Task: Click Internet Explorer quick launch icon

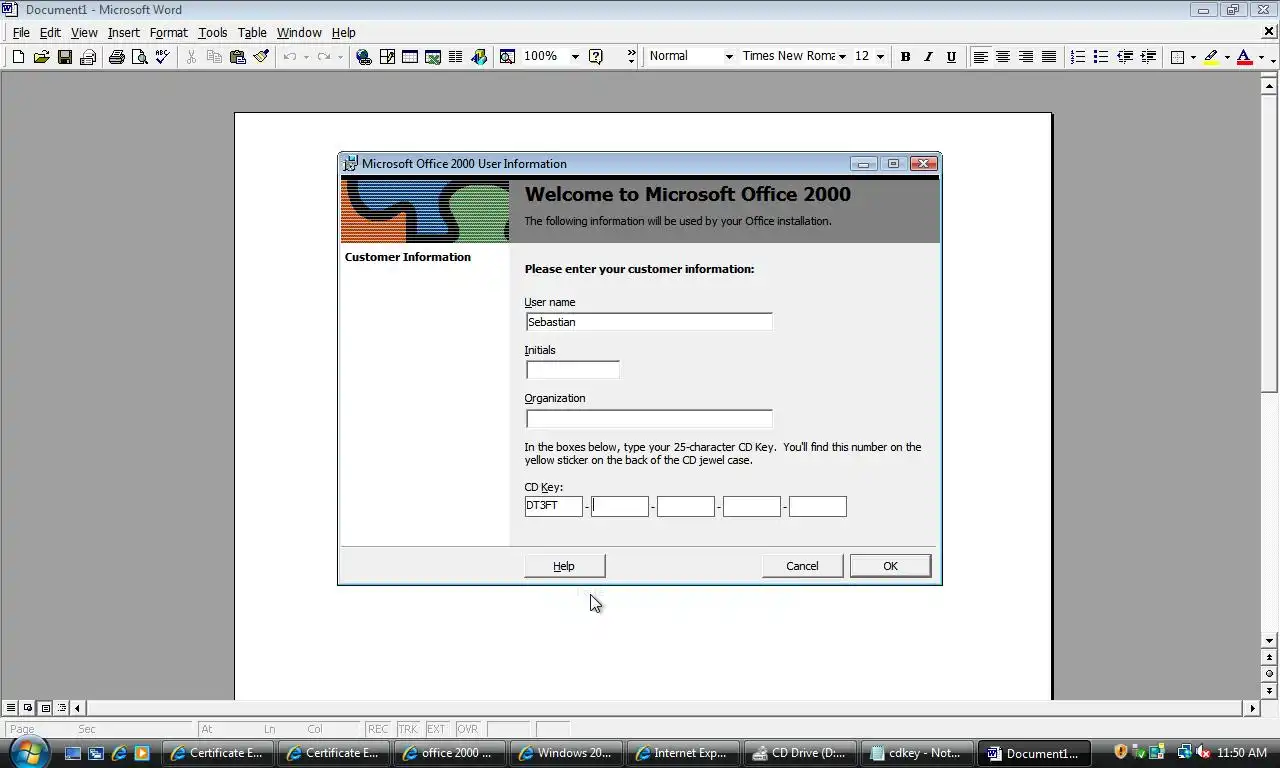Action: click(119, 753)
